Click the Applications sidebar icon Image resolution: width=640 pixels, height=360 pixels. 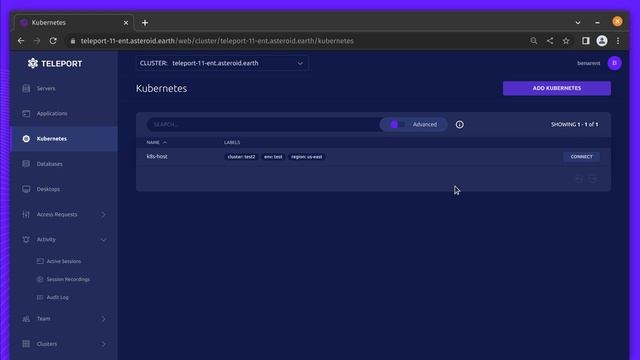(26, 113)
